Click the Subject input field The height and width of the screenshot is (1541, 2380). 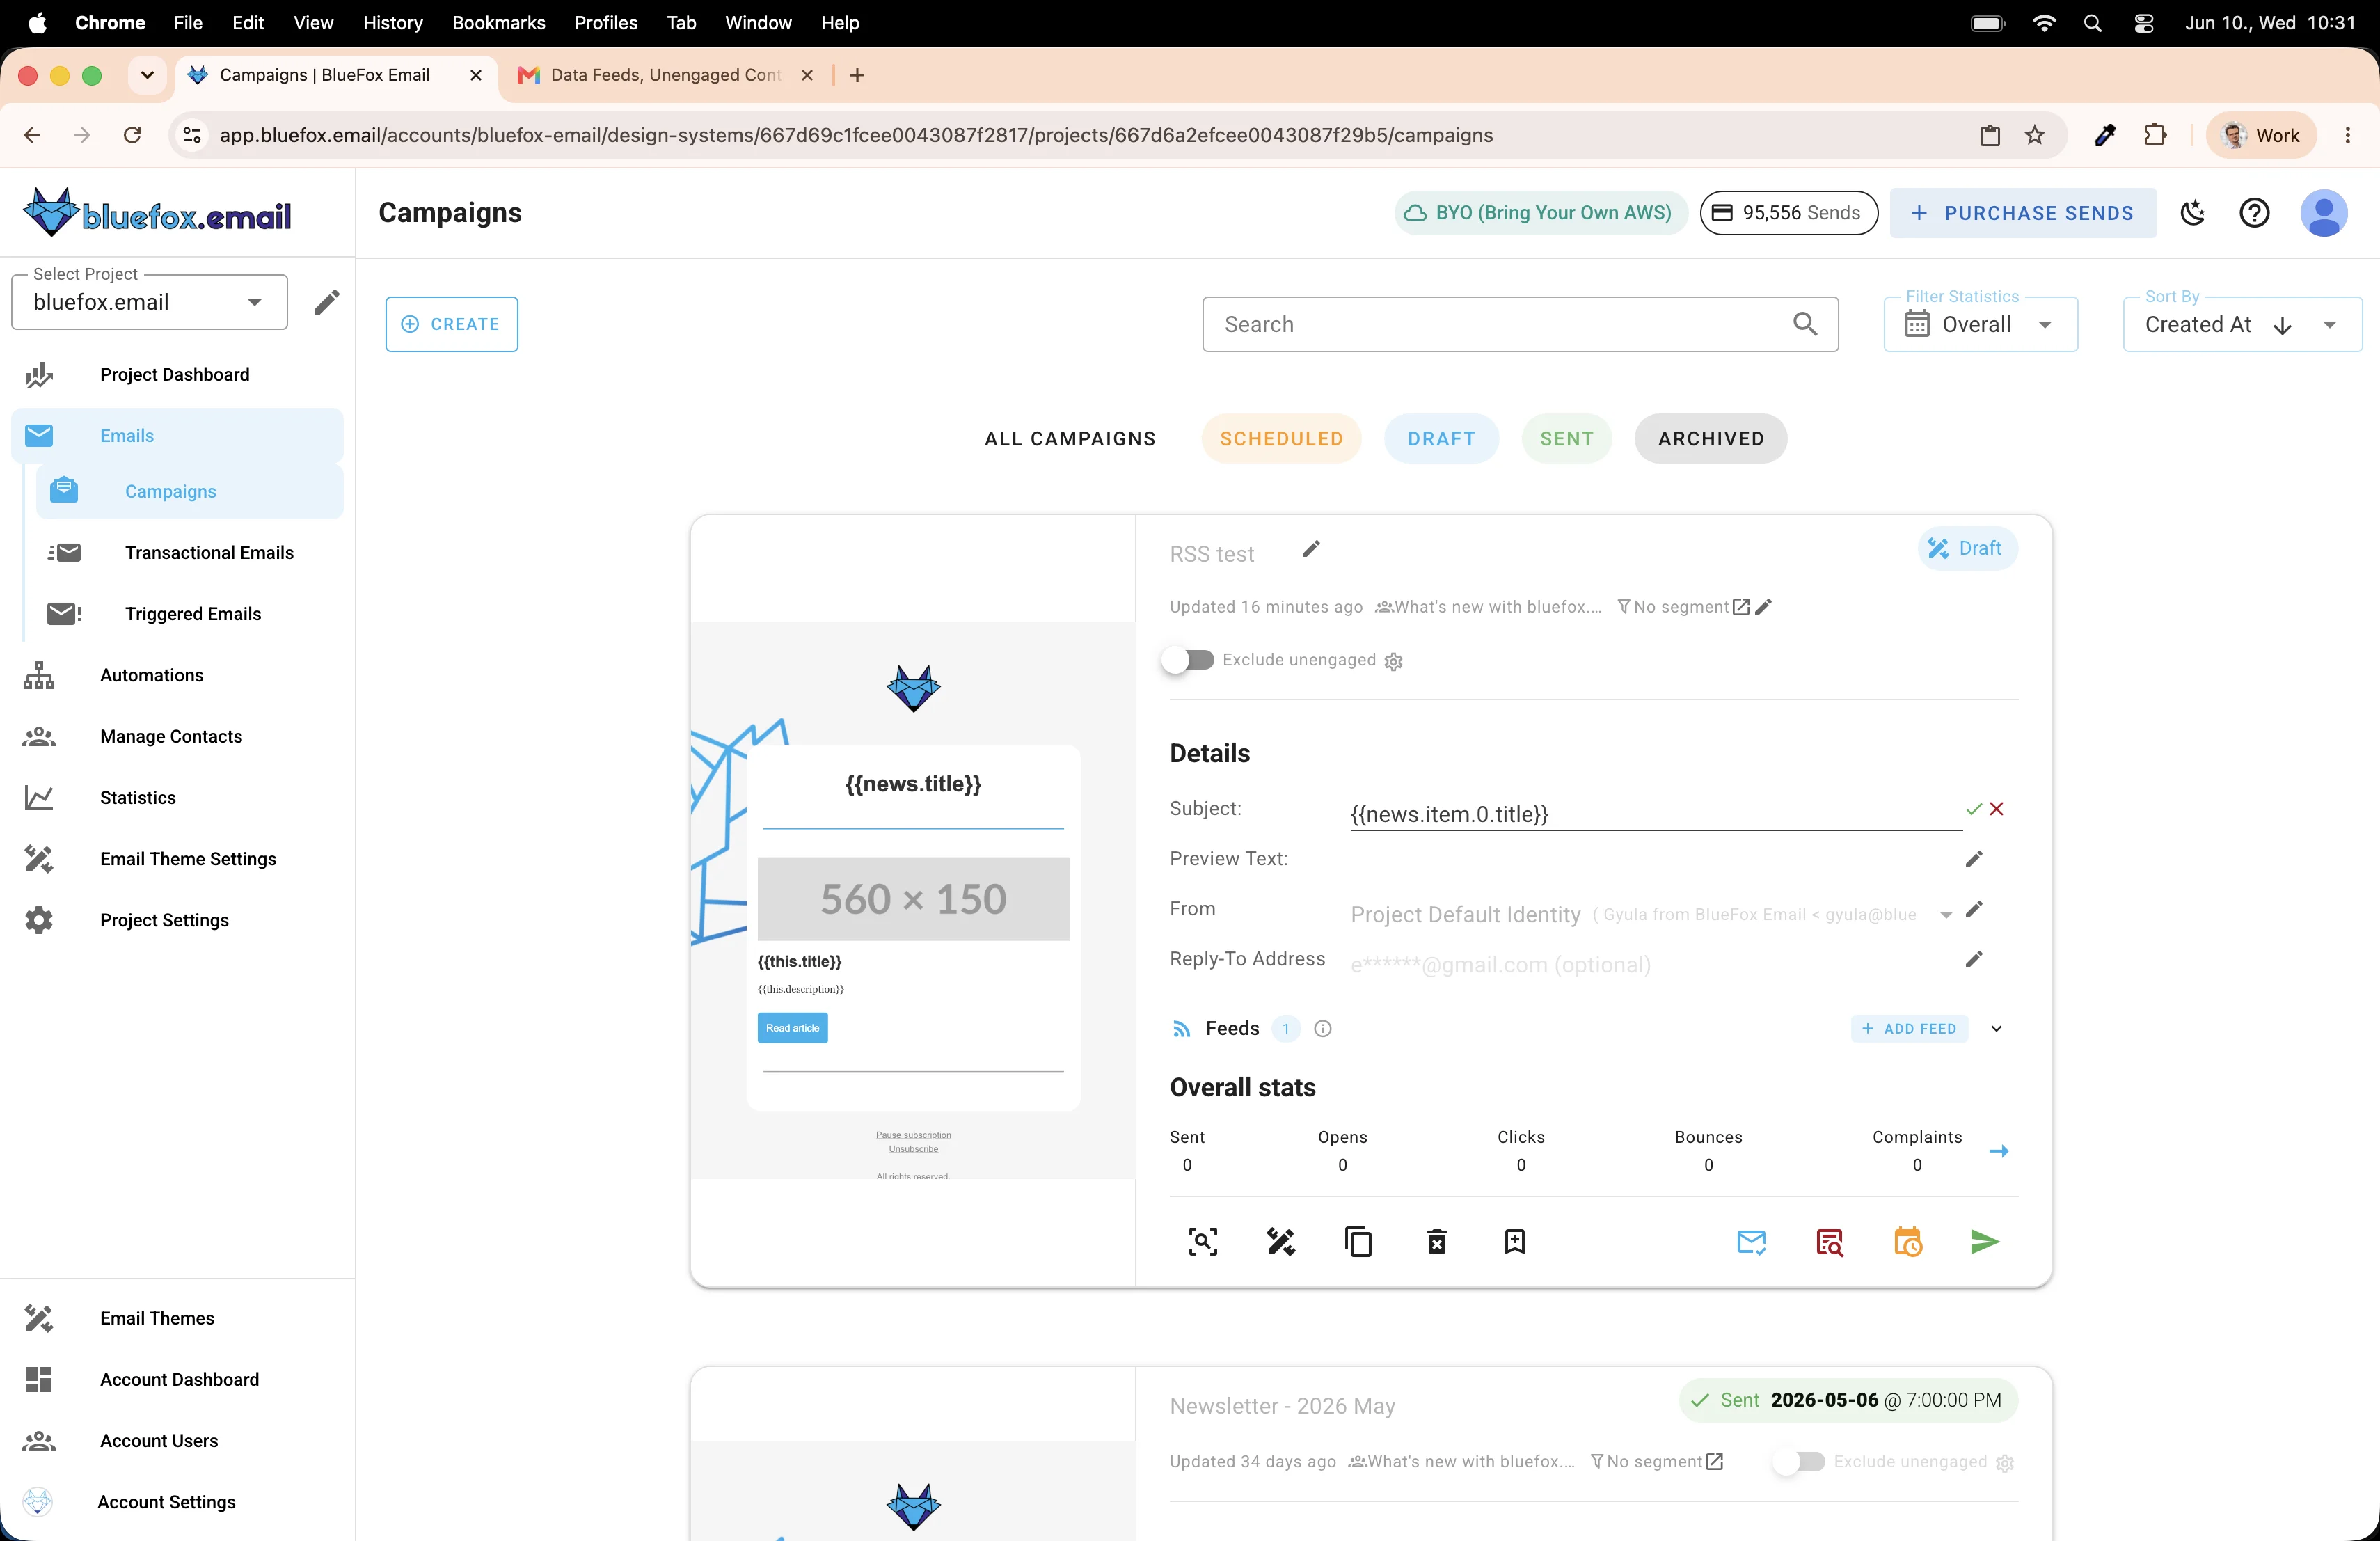coord(1655,814)
